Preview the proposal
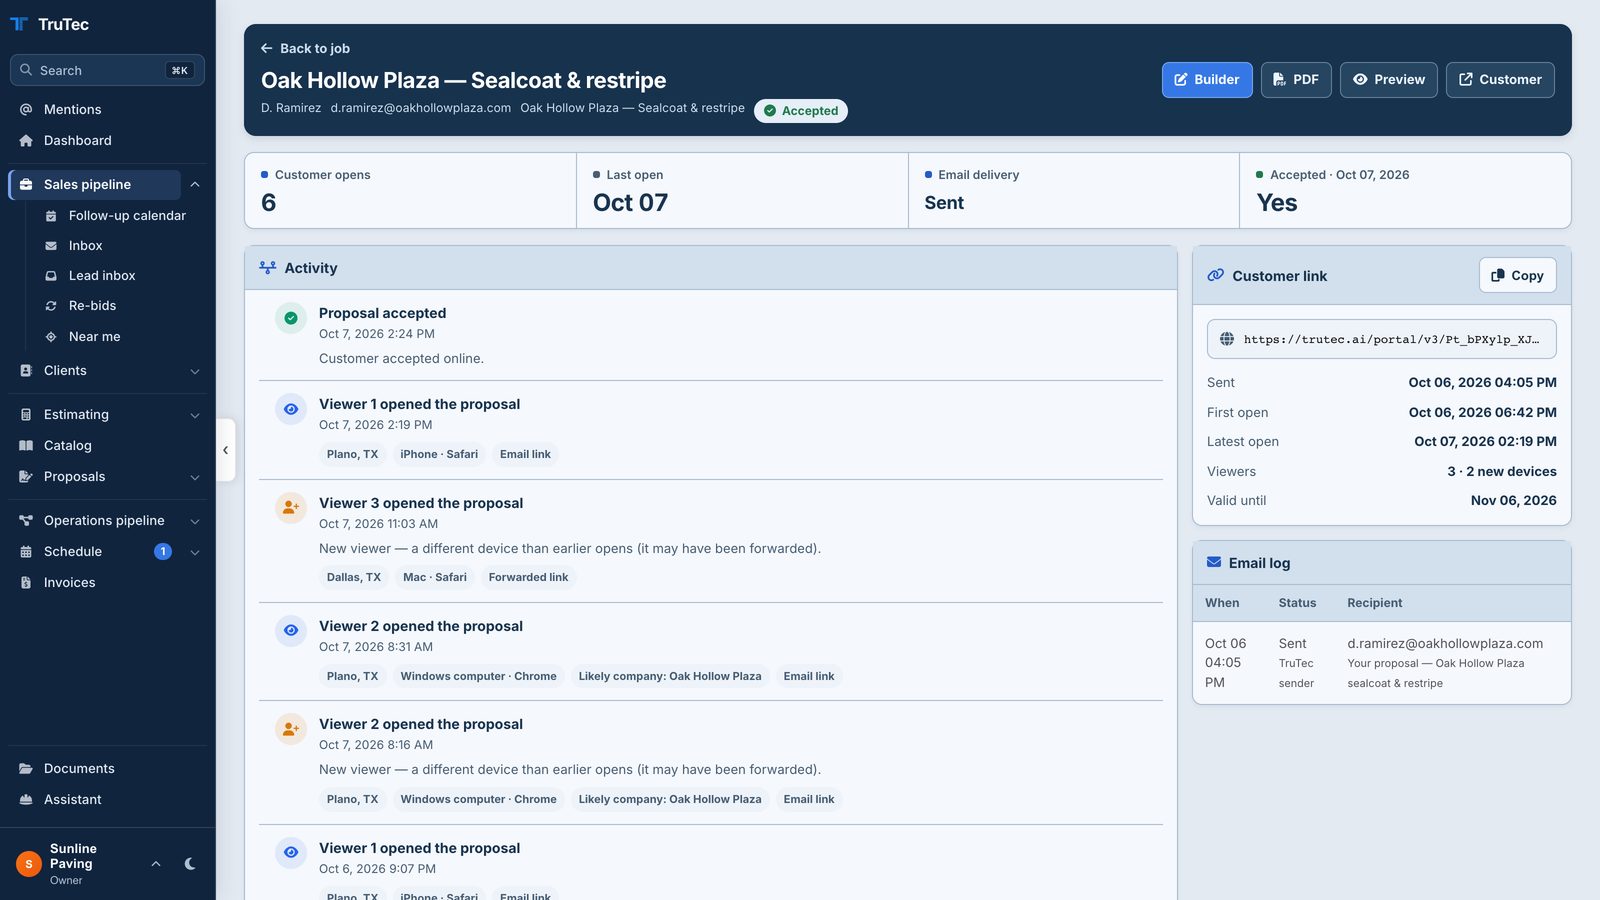The width and height of the screenshot is (1600, 900). [1389, 80]
